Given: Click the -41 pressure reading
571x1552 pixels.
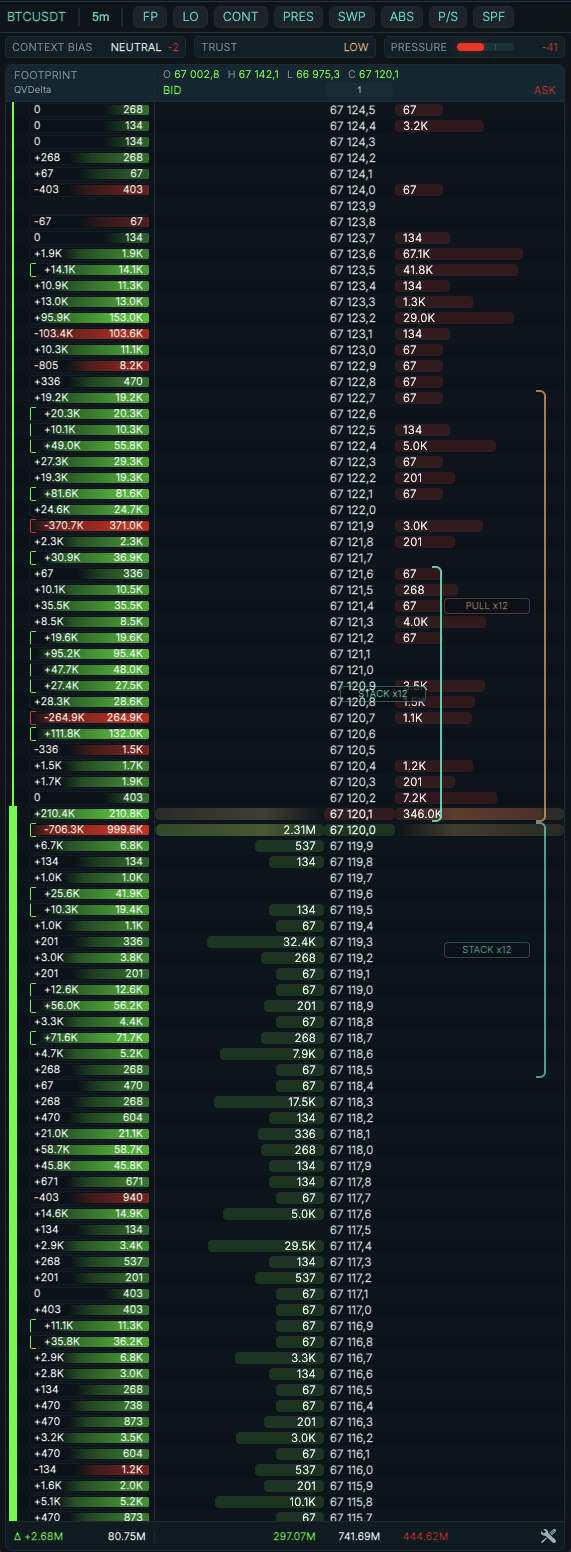Looking at the screenshot, I should 549,47.
